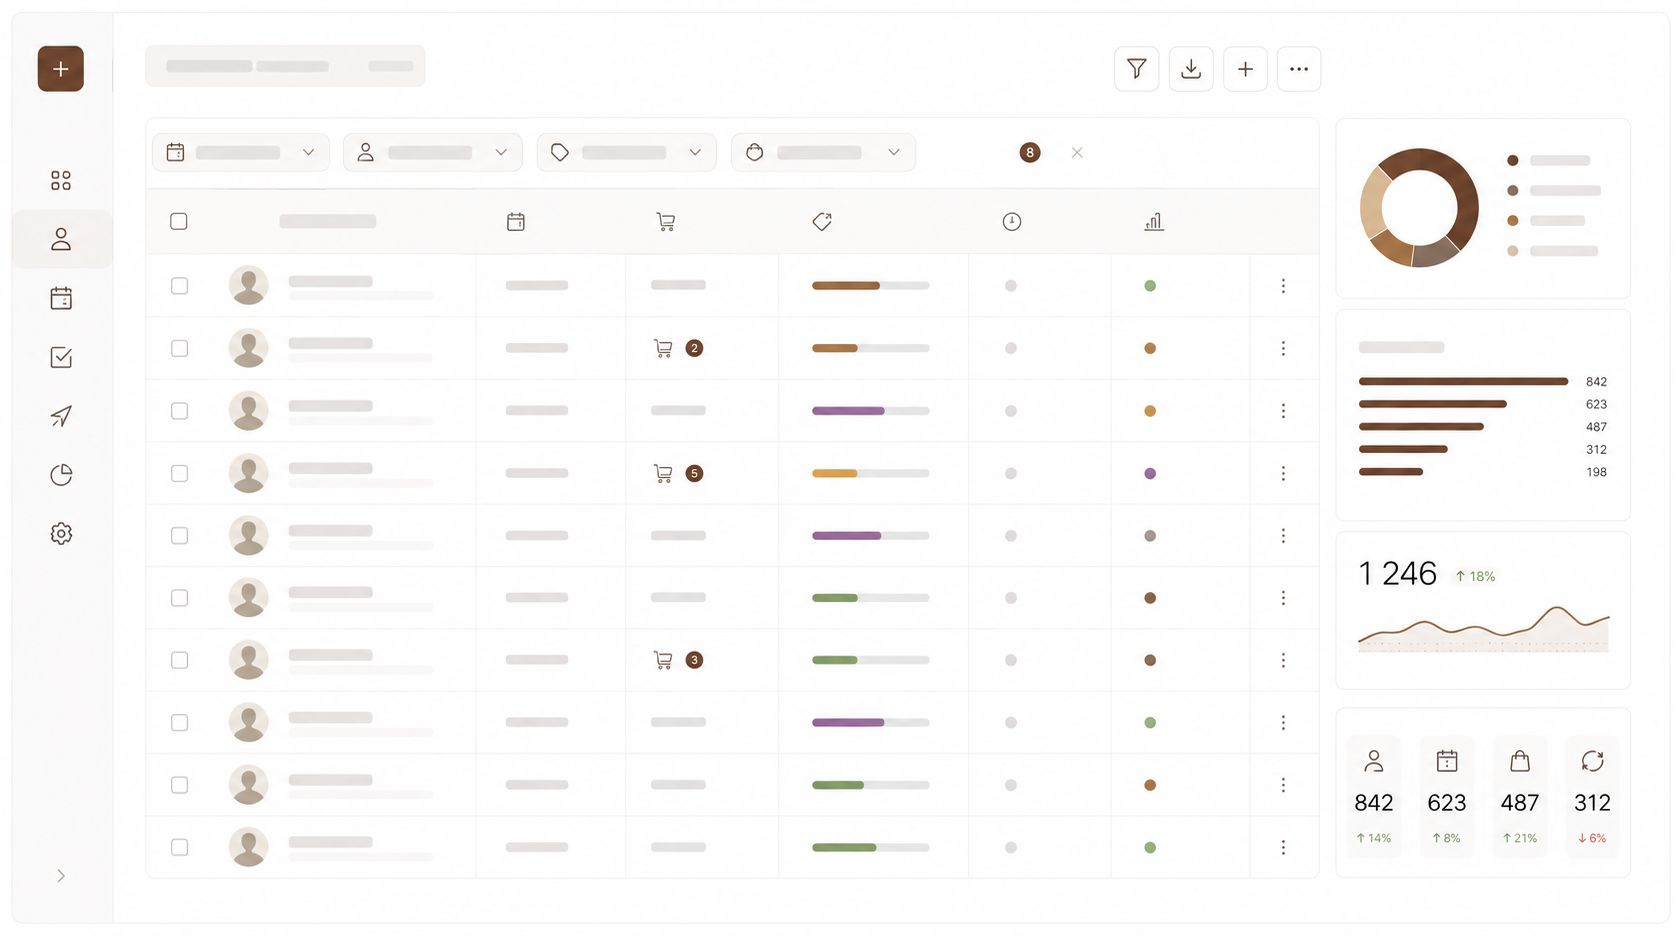The height and width of the screenshot is (936, 1680).
Task: Click the 1 246 total value
Action: click(1397, 574)
